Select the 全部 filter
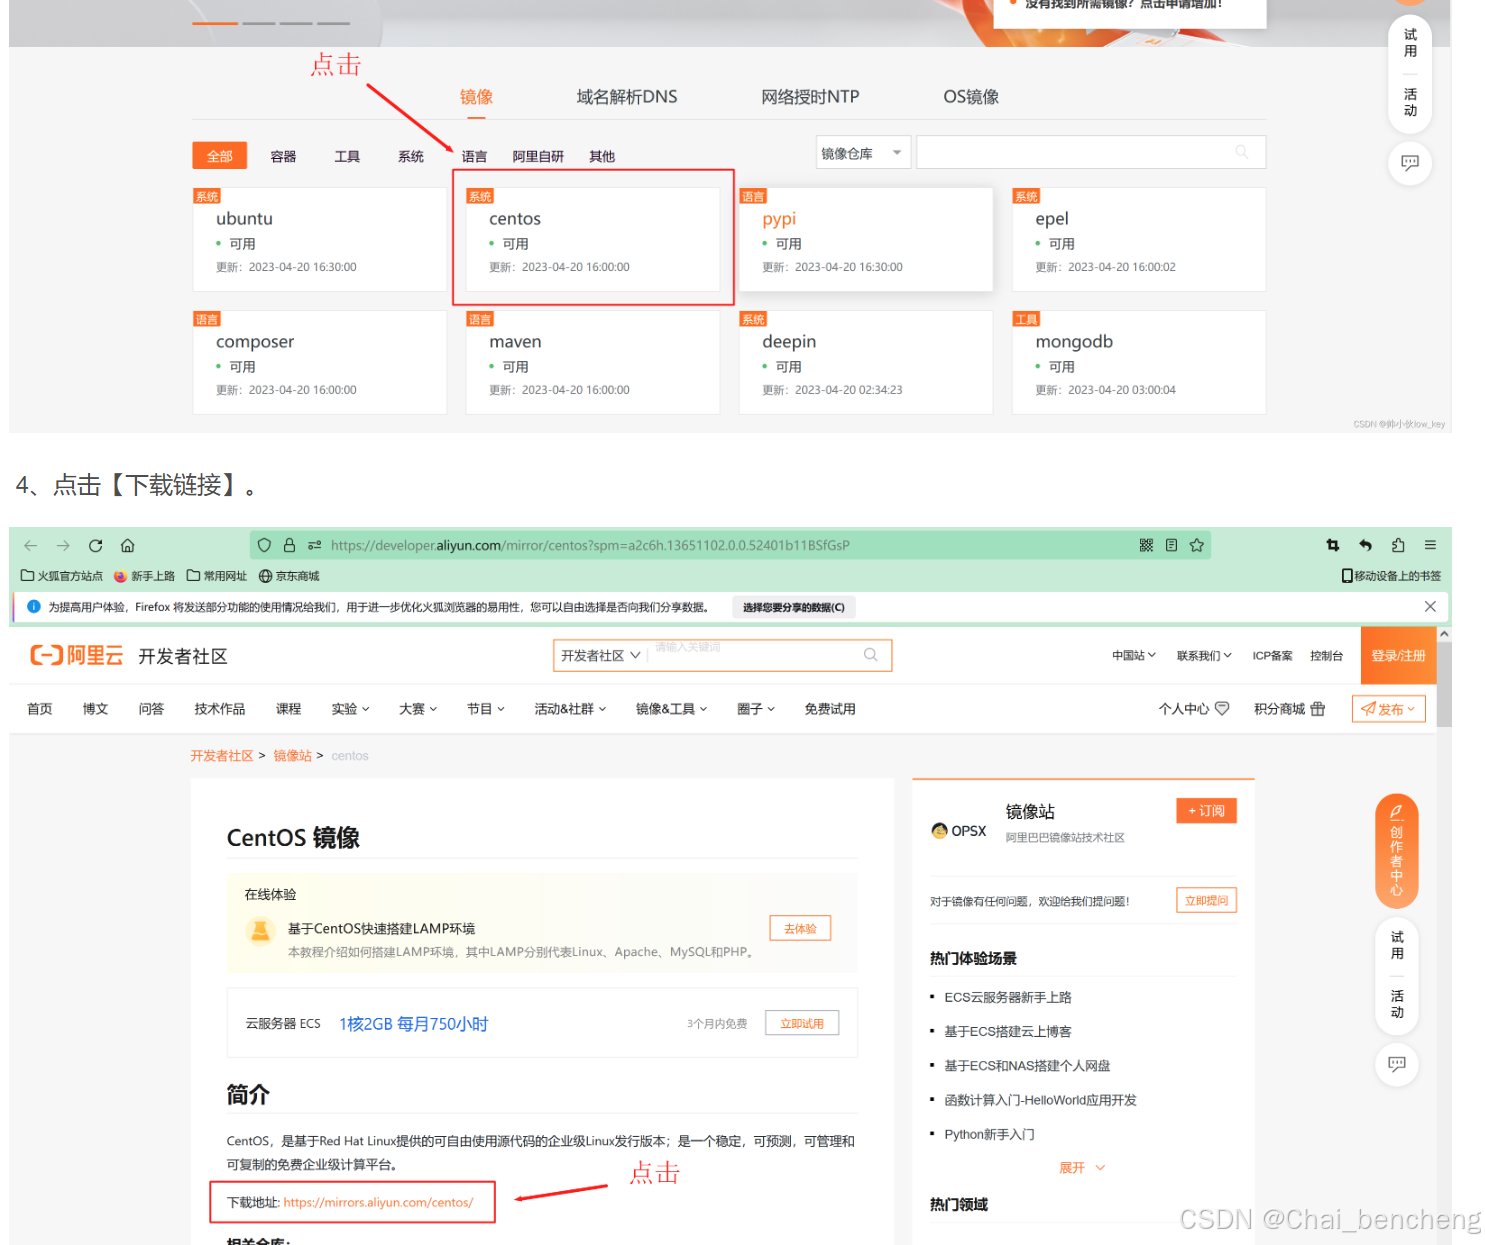 tap(220, 156)
